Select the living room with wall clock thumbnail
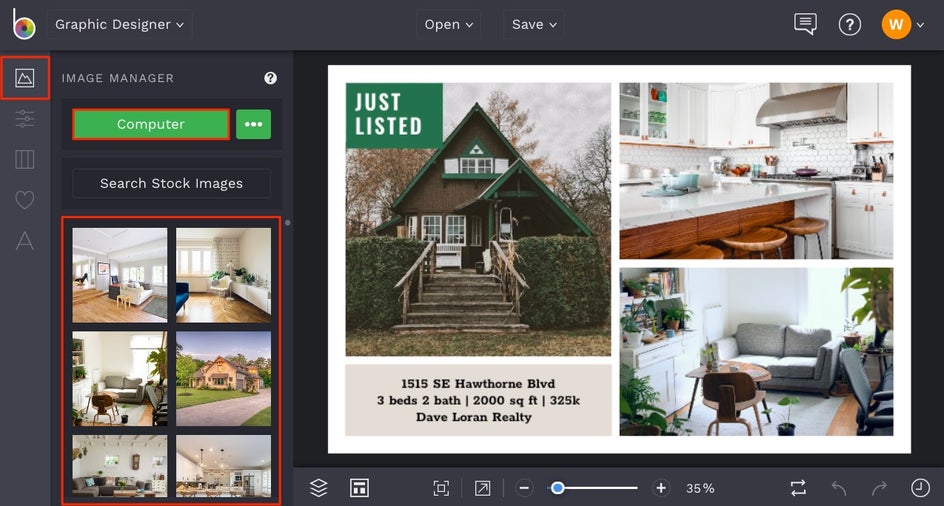 click(x=120, y=466)
